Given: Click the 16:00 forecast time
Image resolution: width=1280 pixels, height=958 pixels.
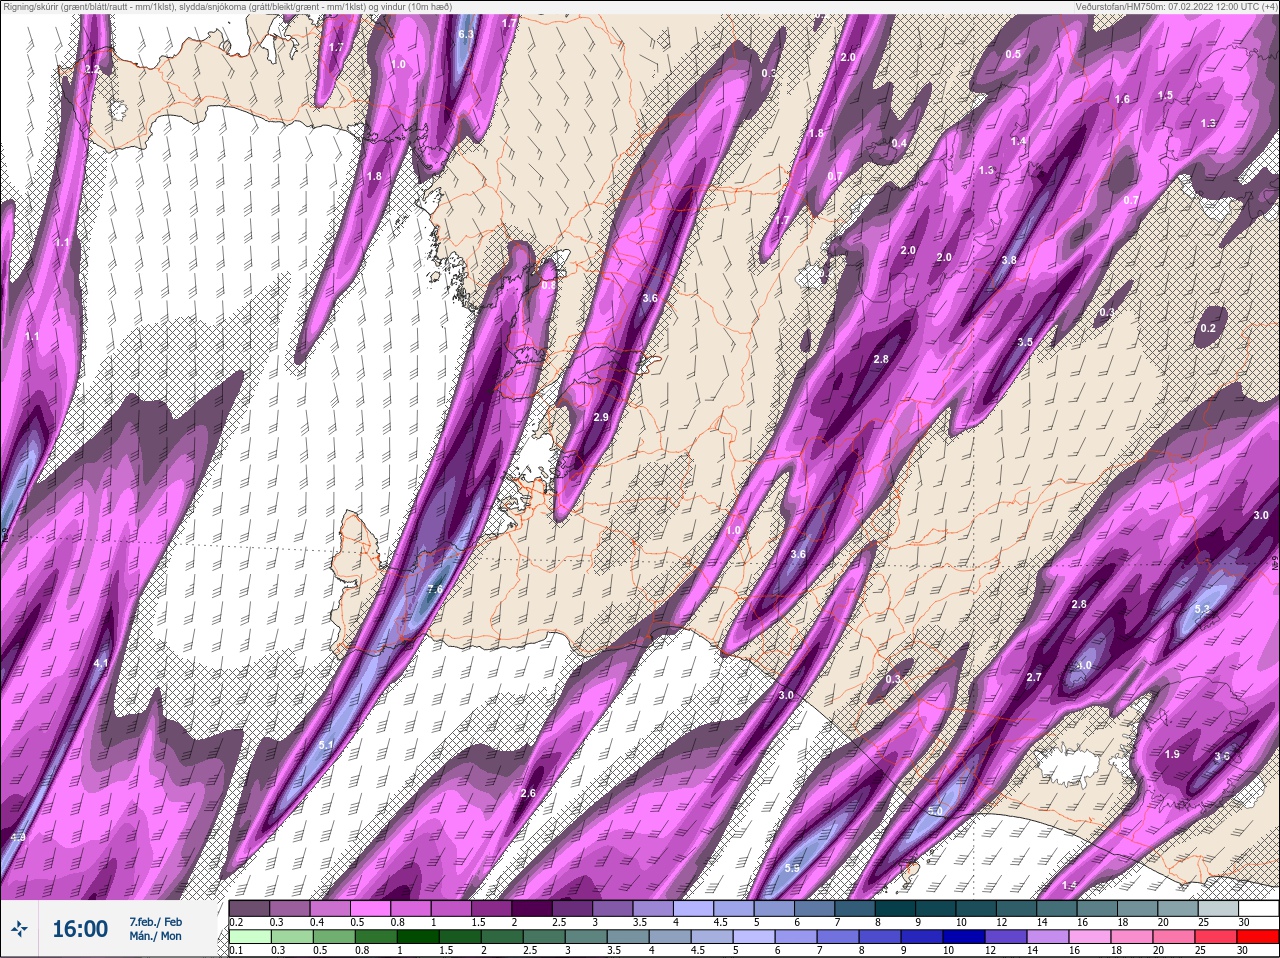Looking at the screenshot, I should (80, 929).
